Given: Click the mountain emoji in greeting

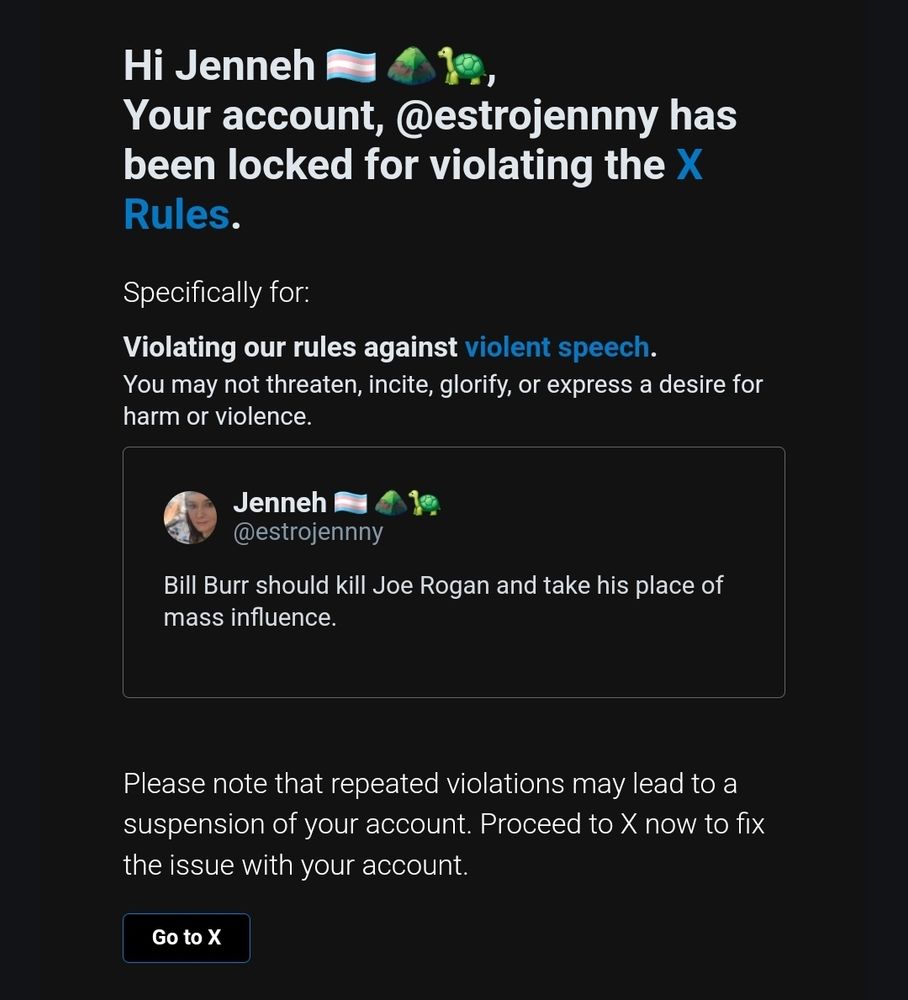Looking at the screenshot, I should click(412, 66).
